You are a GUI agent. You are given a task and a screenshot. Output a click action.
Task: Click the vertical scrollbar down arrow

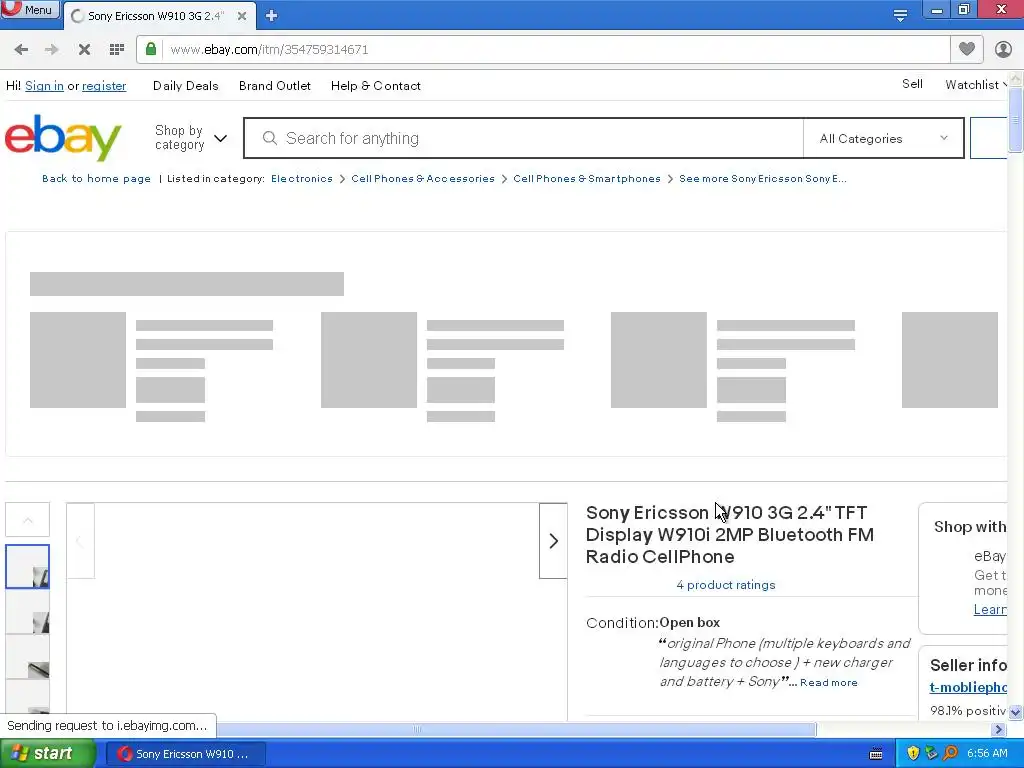[1016, 712]
